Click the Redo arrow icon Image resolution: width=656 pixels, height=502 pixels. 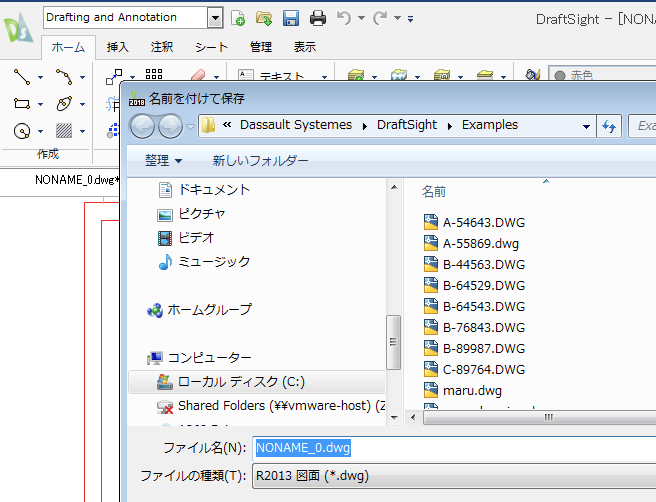click(x=380, y=18)
